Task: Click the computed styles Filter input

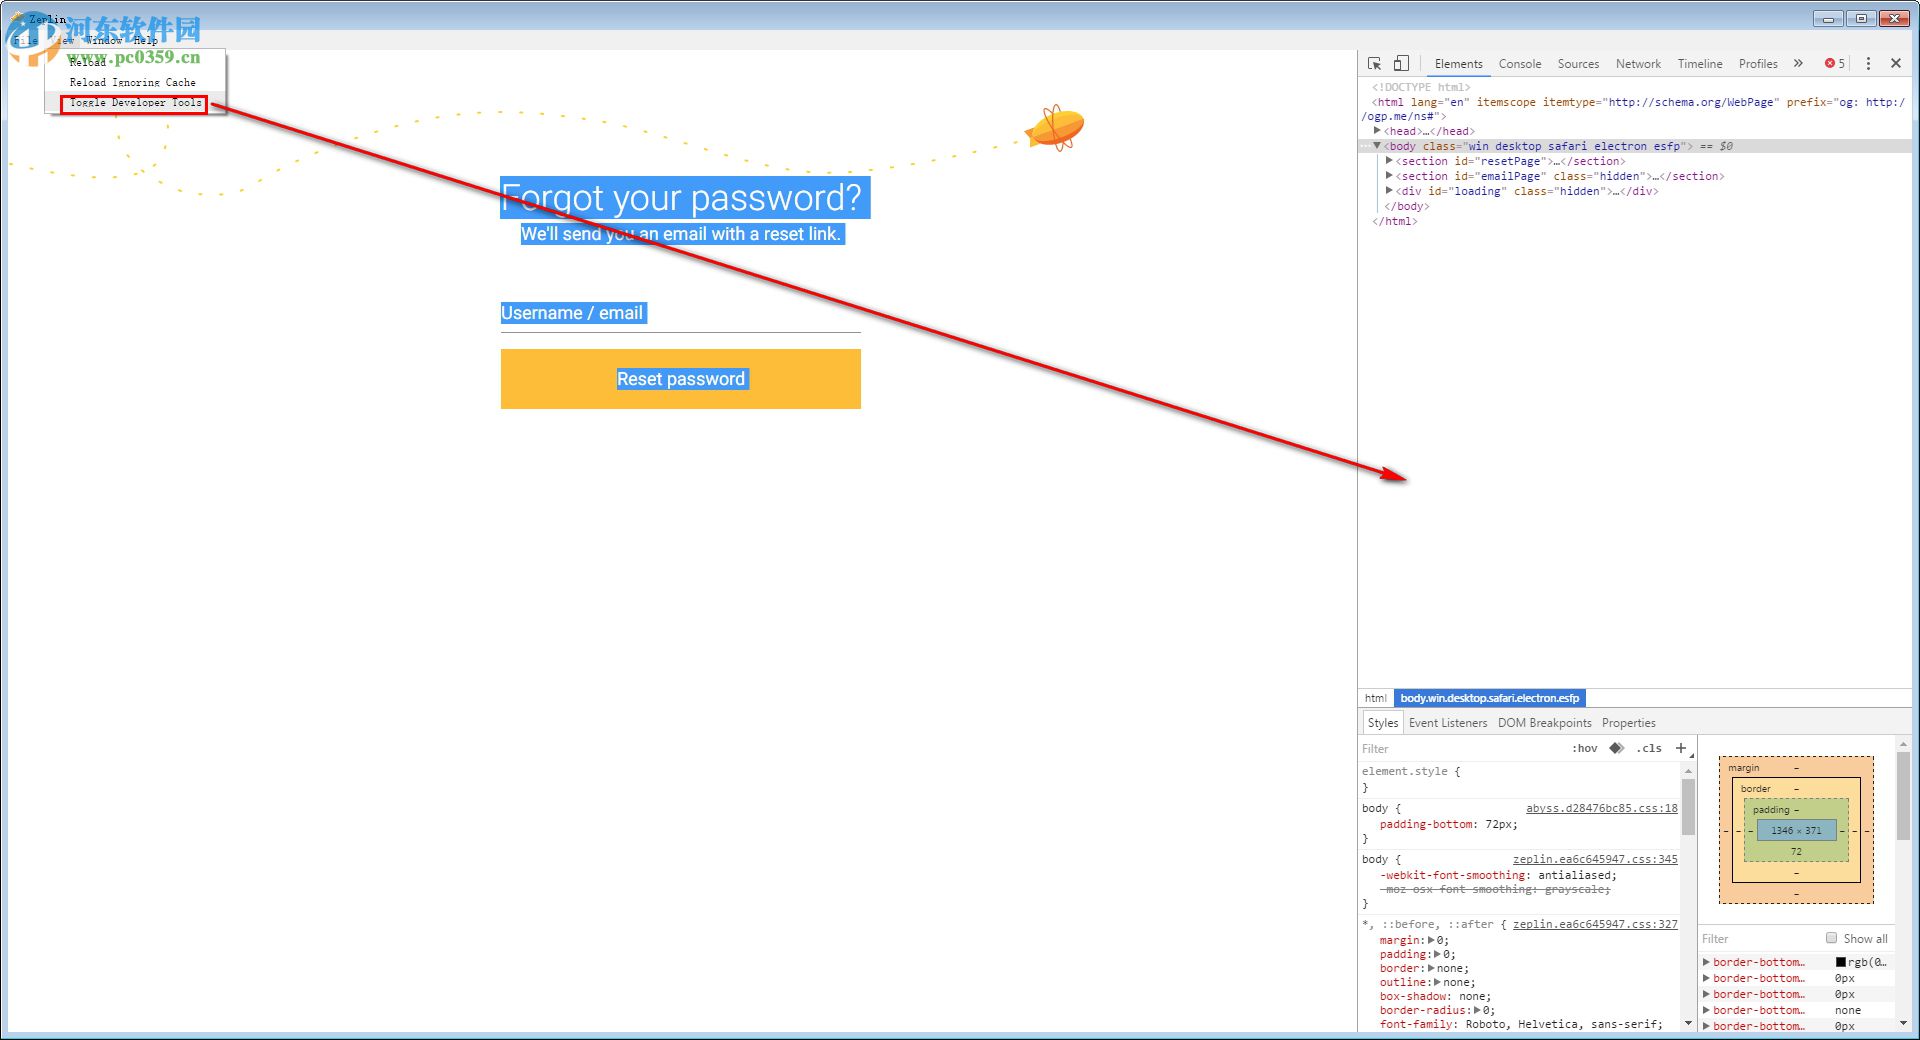Action: tap(1760, 938)
